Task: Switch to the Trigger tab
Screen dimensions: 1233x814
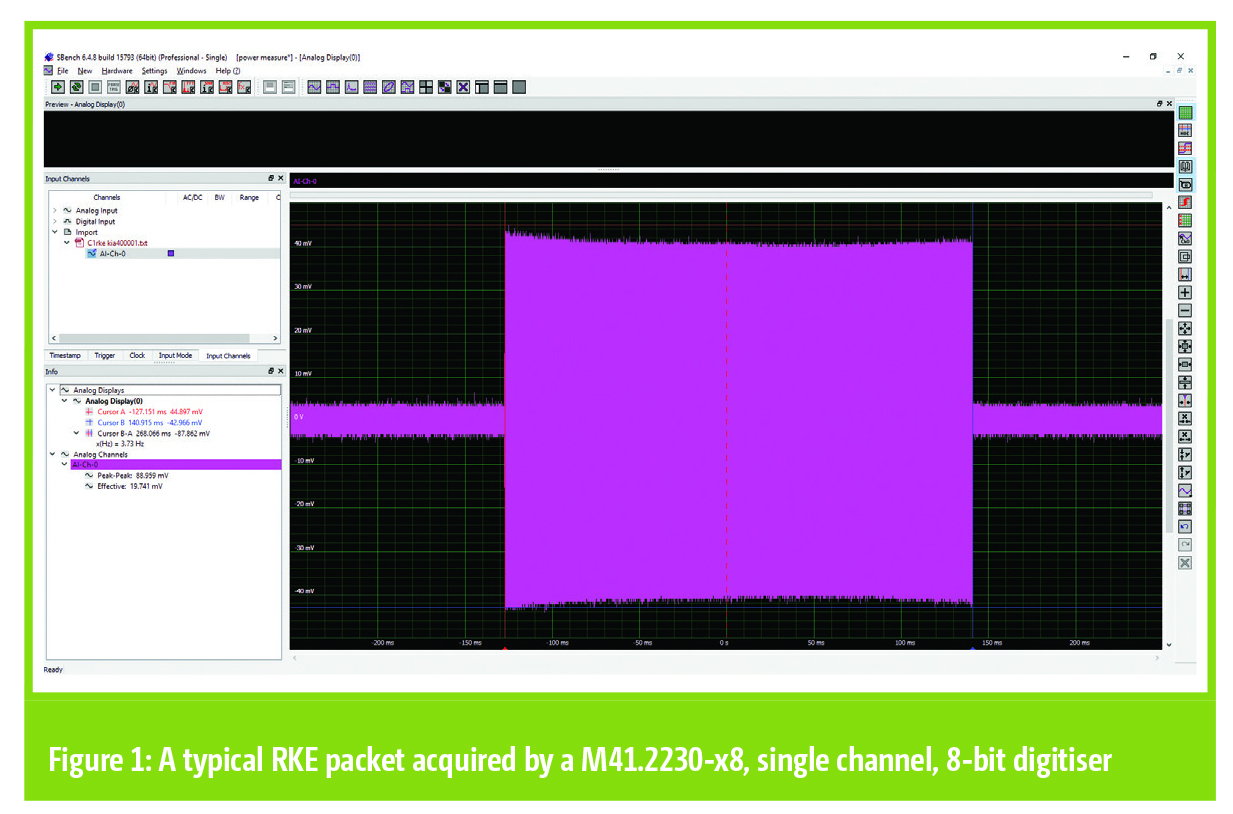Action: click(x=104, y=355)
